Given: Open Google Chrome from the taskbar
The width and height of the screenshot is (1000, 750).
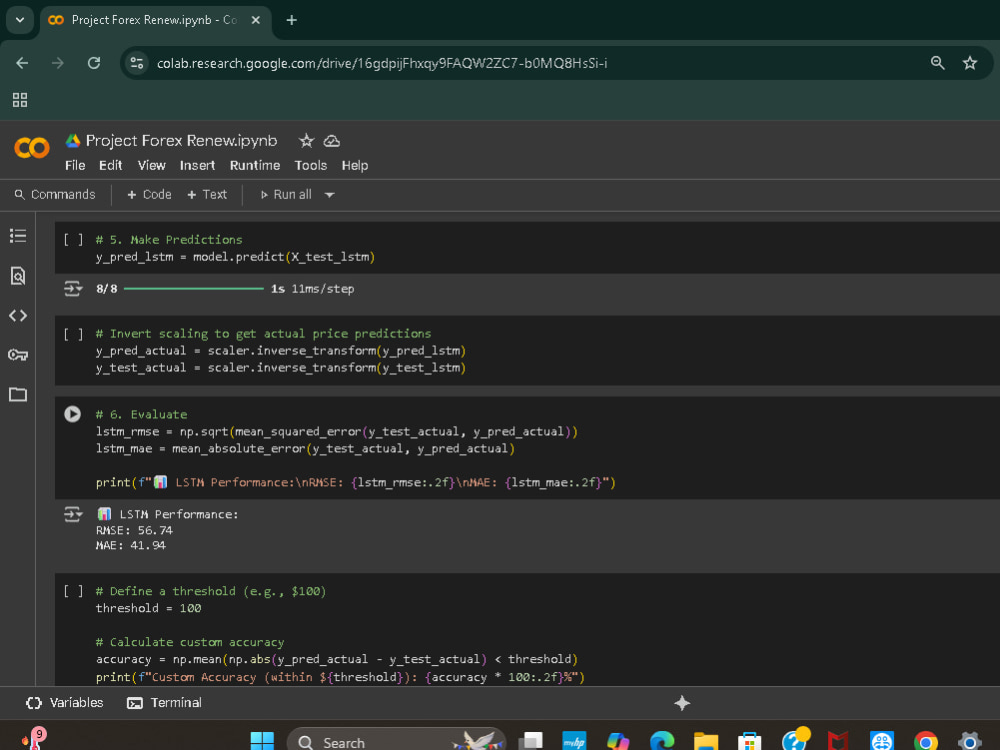Looking at the screenshot, I should click(925, 741).
